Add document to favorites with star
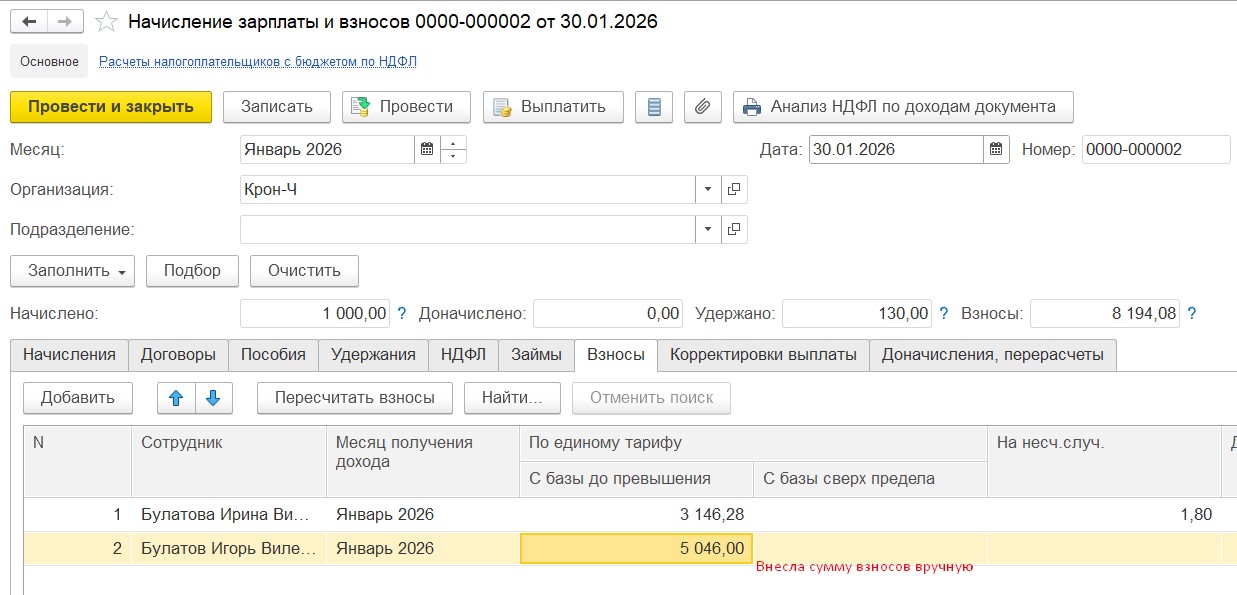 (x=106, y=21)
